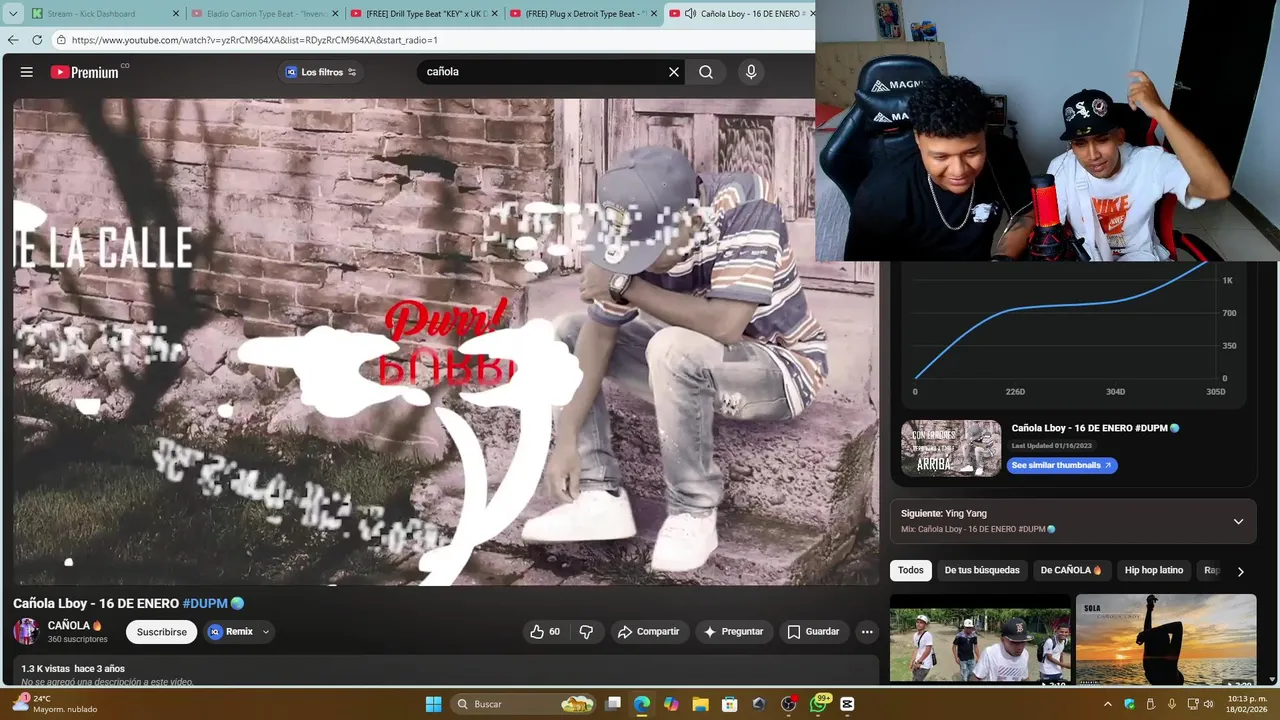The width and height of the screenshot is (1280, 720).
Task: Reload the page with refresh icon
Action: (37, 40)
